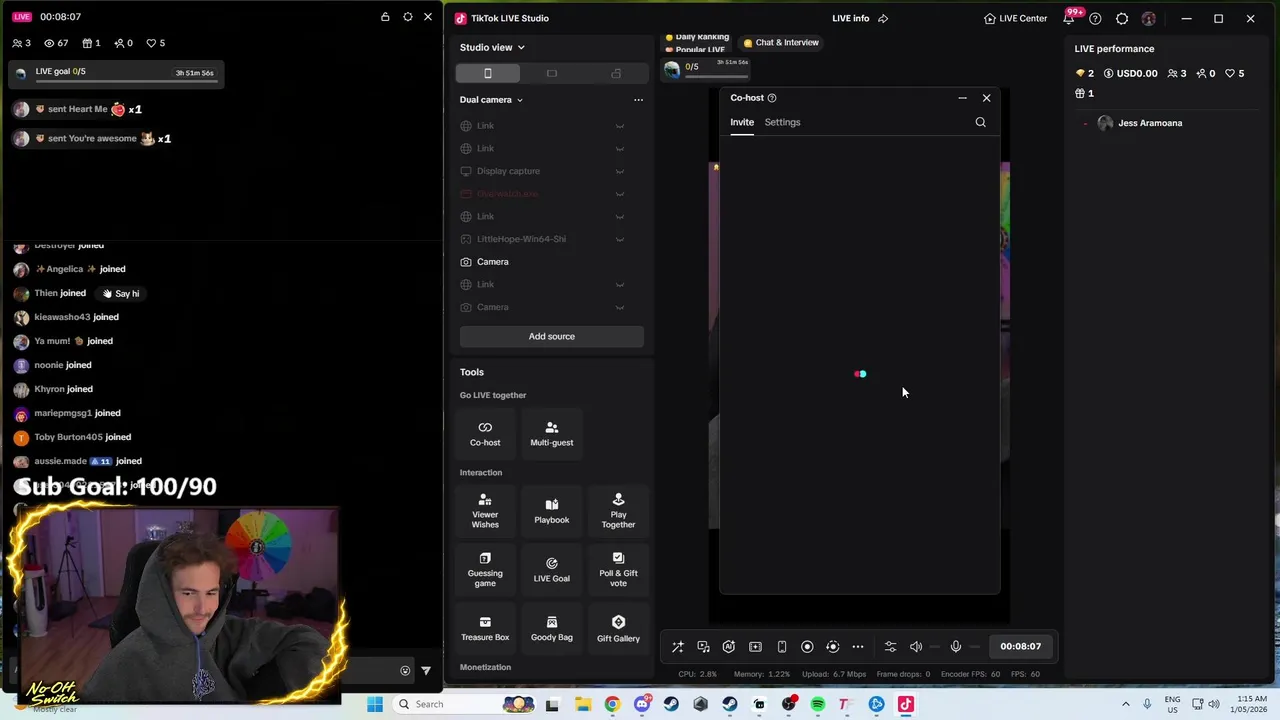Viewport: 1280px width, 720px height.
Task: Click Say hi next to Thien
Action: coord(121,294)
